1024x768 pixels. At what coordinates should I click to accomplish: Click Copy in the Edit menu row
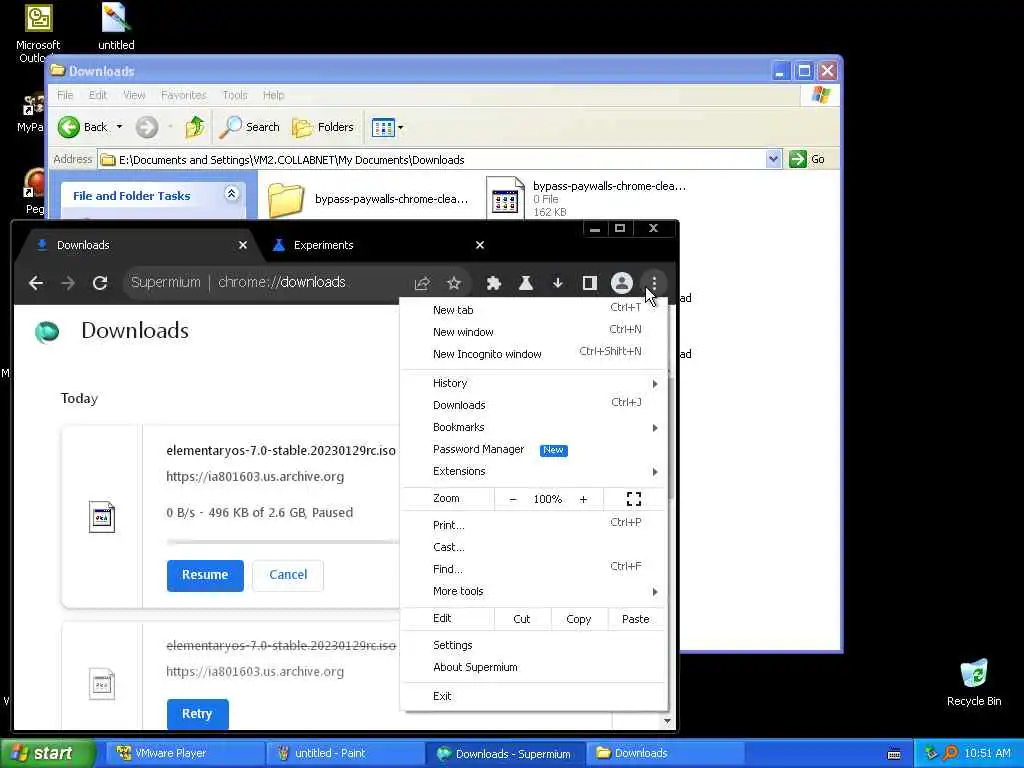(x=579, y=619)
